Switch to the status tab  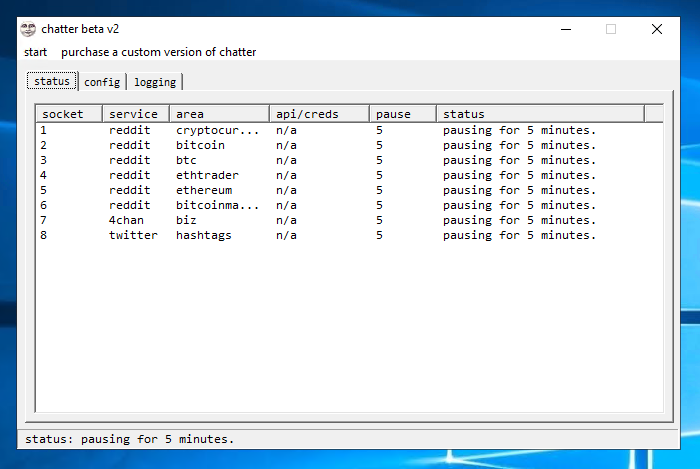pyautogui.click(x=52, y=81)
